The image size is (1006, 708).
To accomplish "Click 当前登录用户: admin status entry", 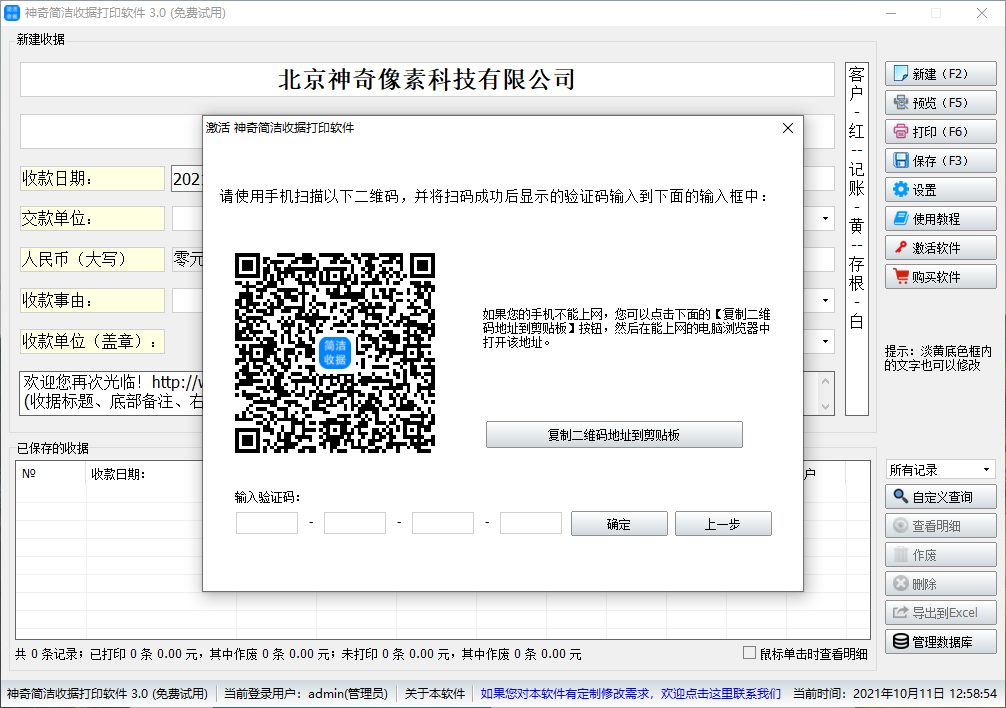I will tap(306, 693).
